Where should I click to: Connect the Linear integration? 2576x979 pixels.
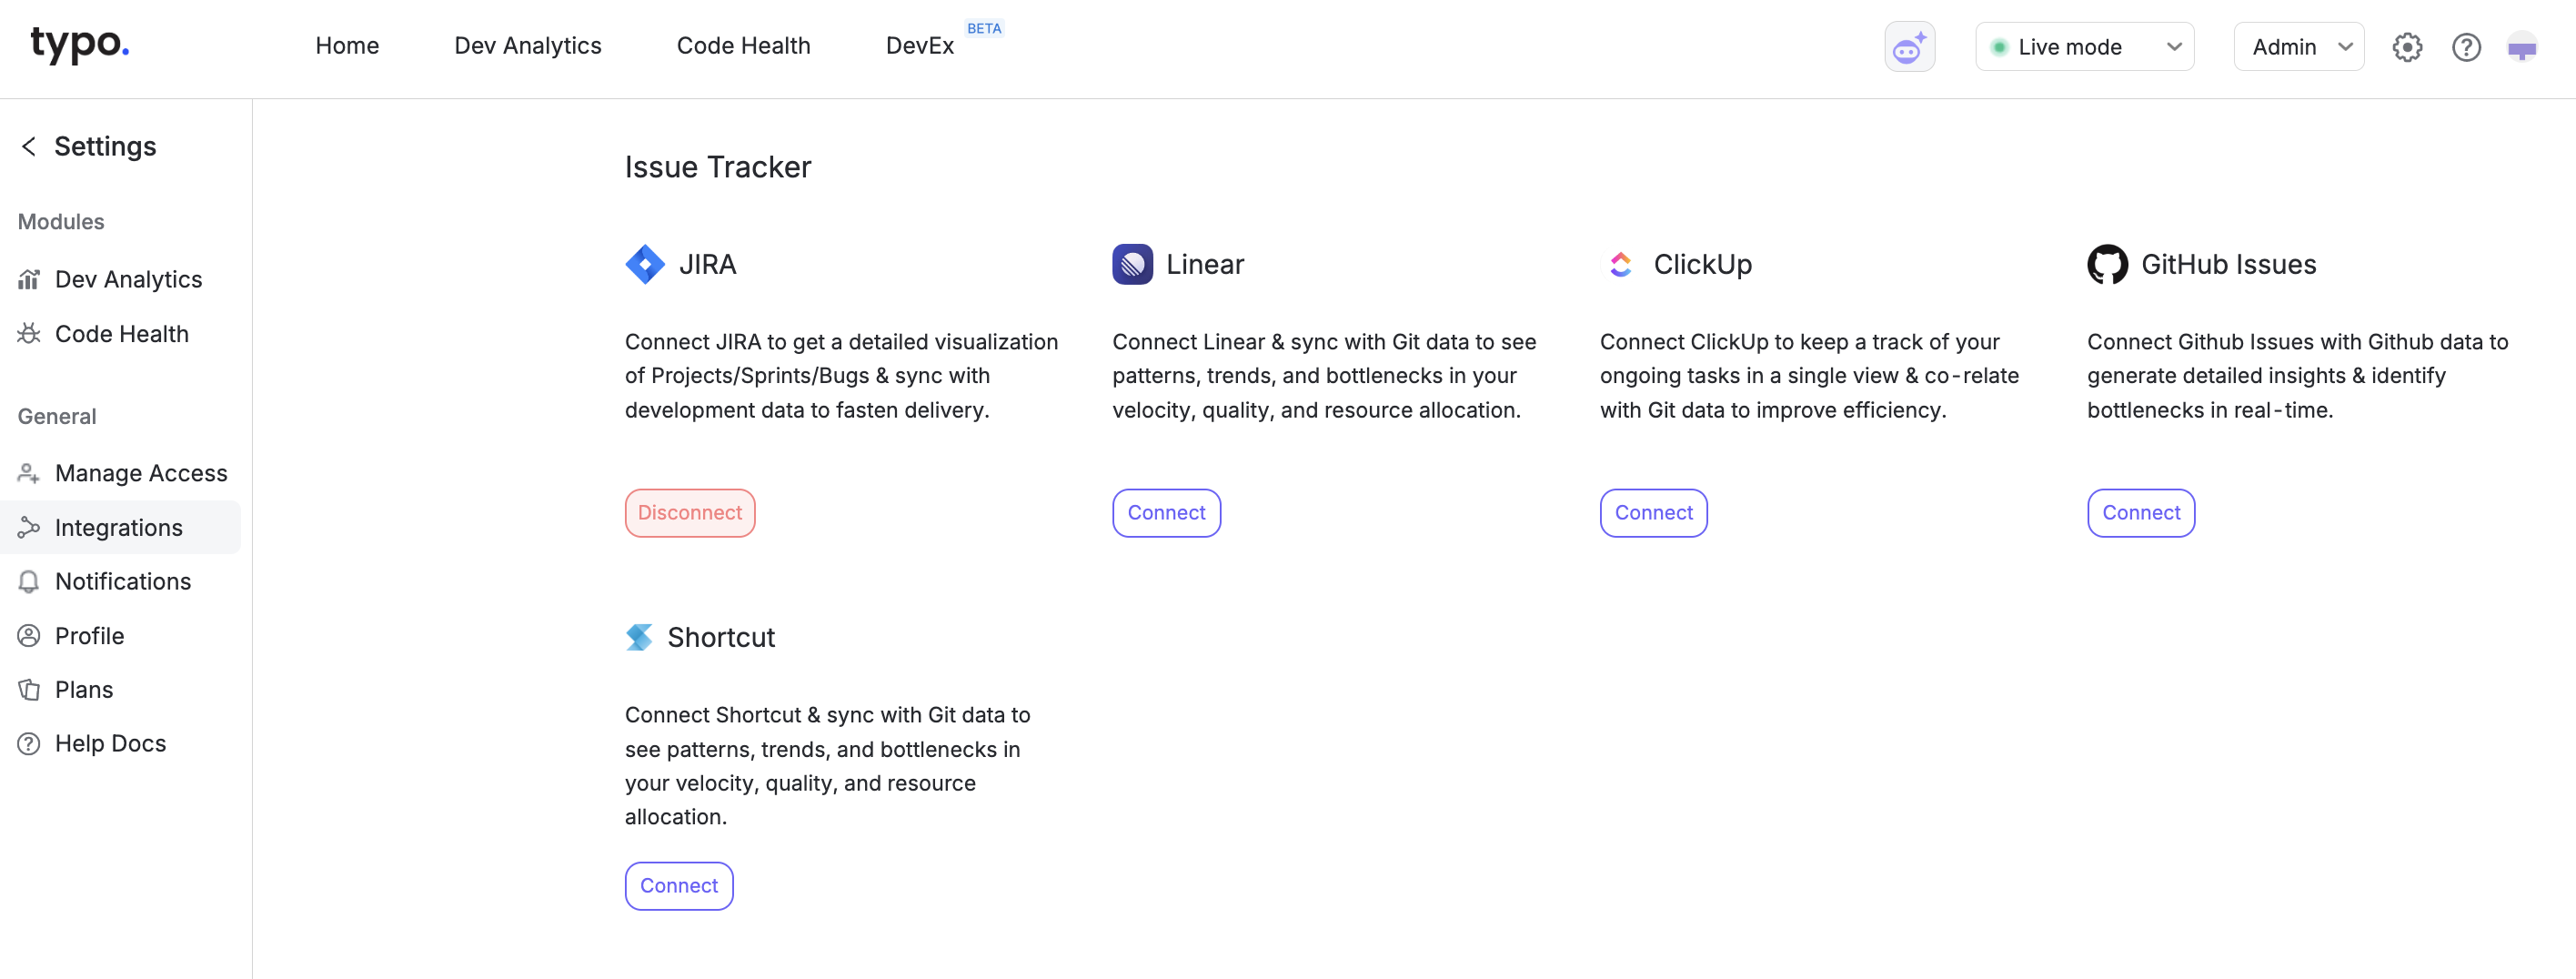click(x=1166, y=513)
